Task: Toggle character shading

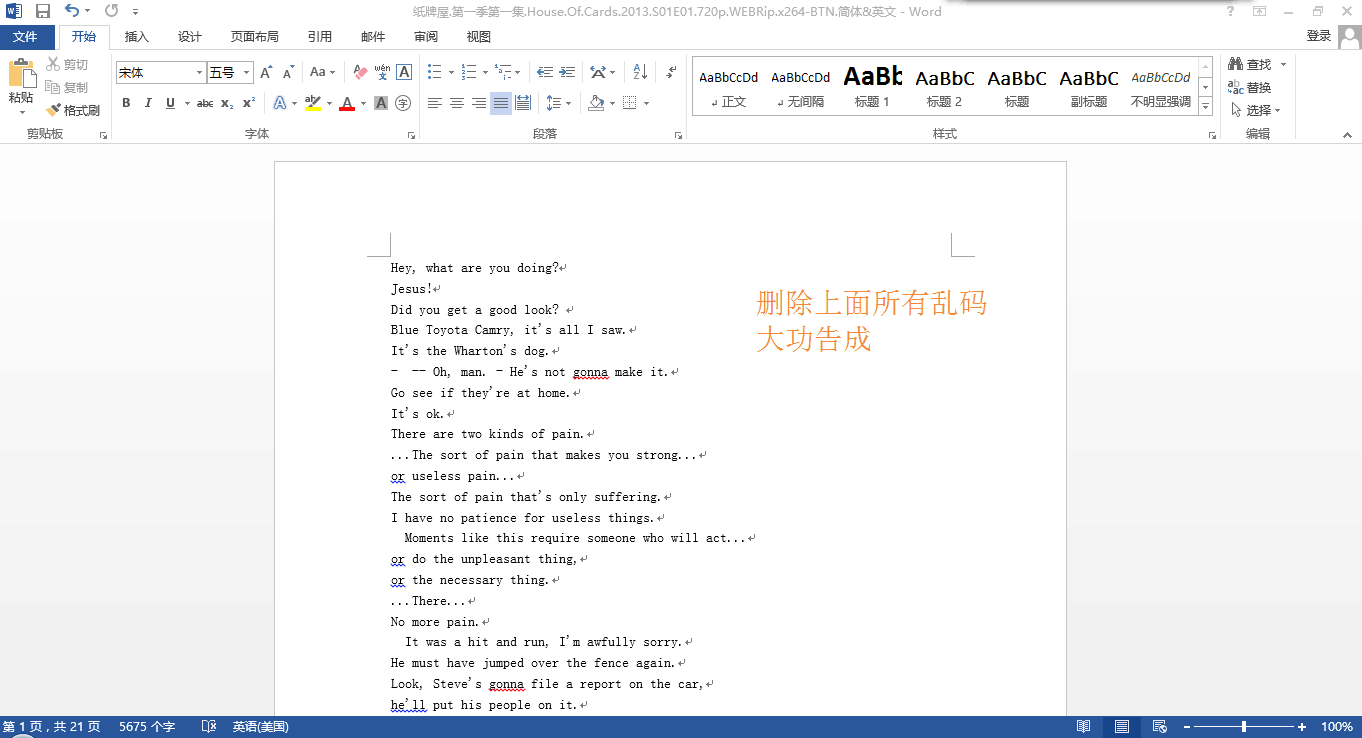Action: pos(381,103)
